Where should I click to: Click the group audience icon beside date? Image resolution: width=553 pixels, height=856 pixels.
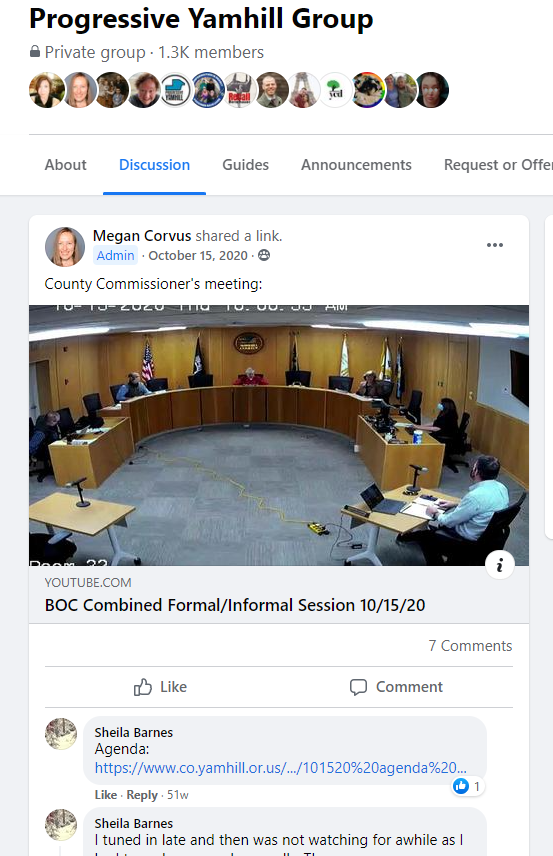coord(264,255)
